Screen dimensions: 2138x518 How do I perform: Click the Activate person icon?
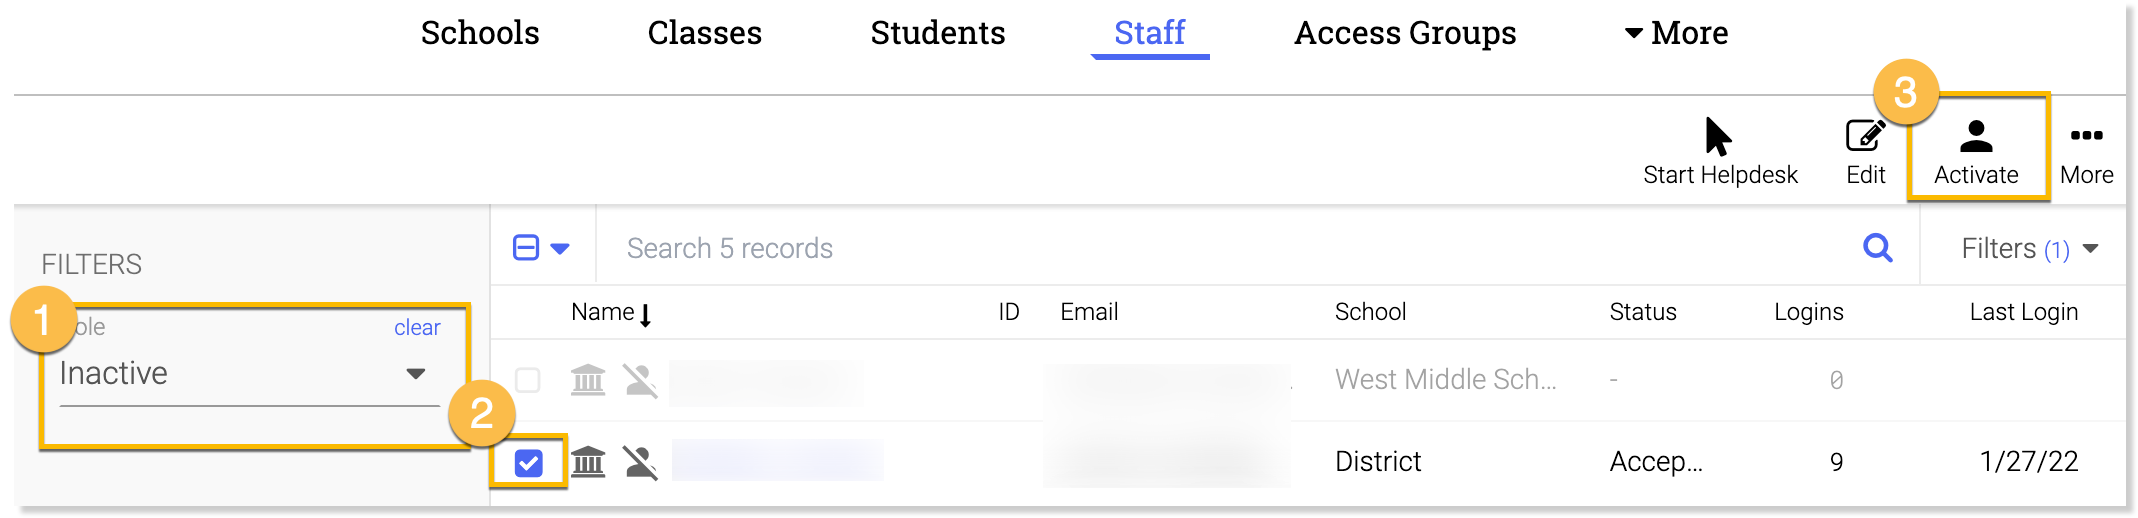pyautogui.click(x=1976, y=136)
